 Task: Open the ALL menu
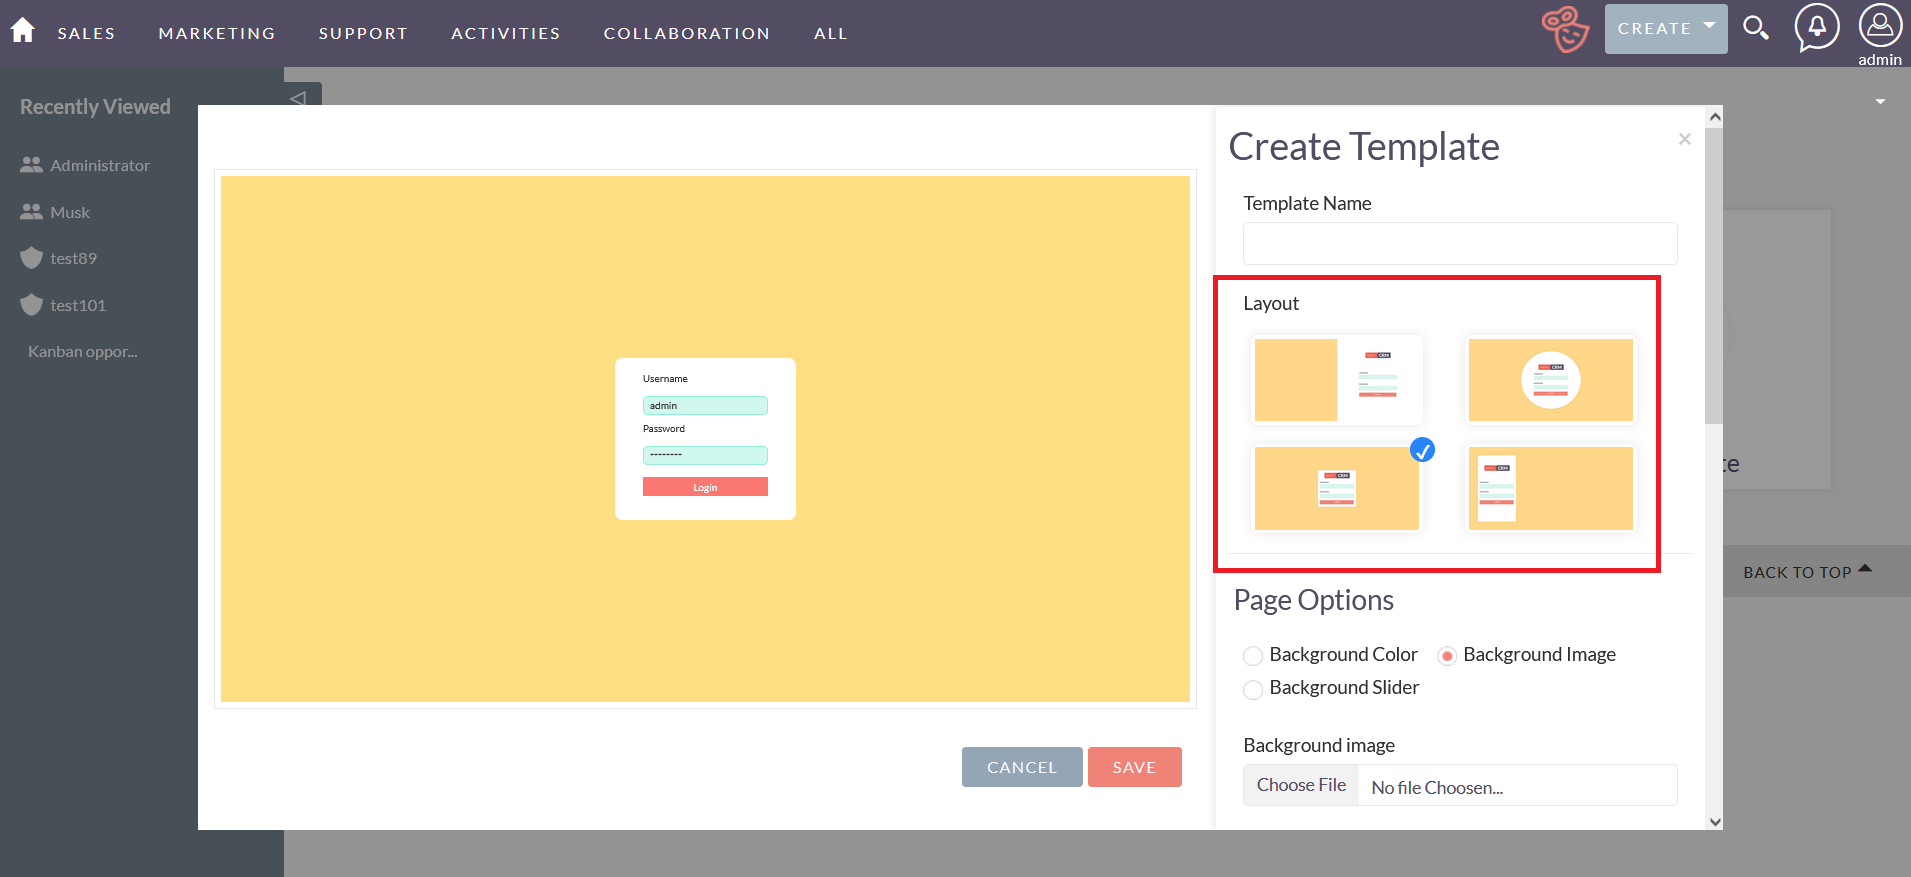(x=831, y=33)
